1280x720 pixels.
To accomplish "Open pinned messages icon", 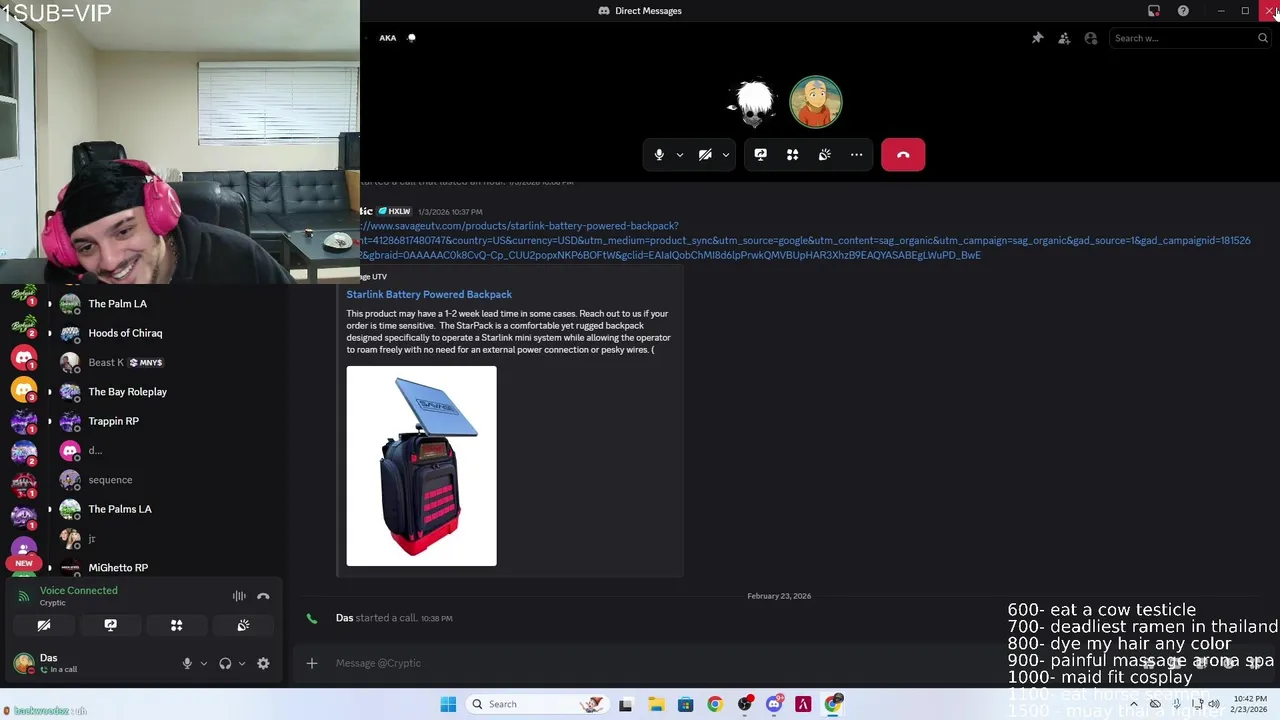I will [x=1038, y=38].
